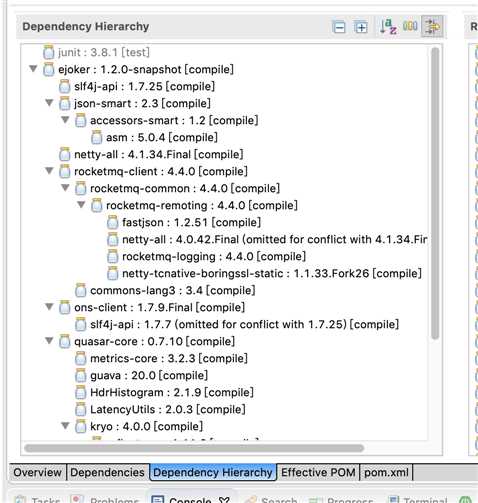Select 'slf4j-api : 1.7.7 (omitted for conflict' row

244,324
